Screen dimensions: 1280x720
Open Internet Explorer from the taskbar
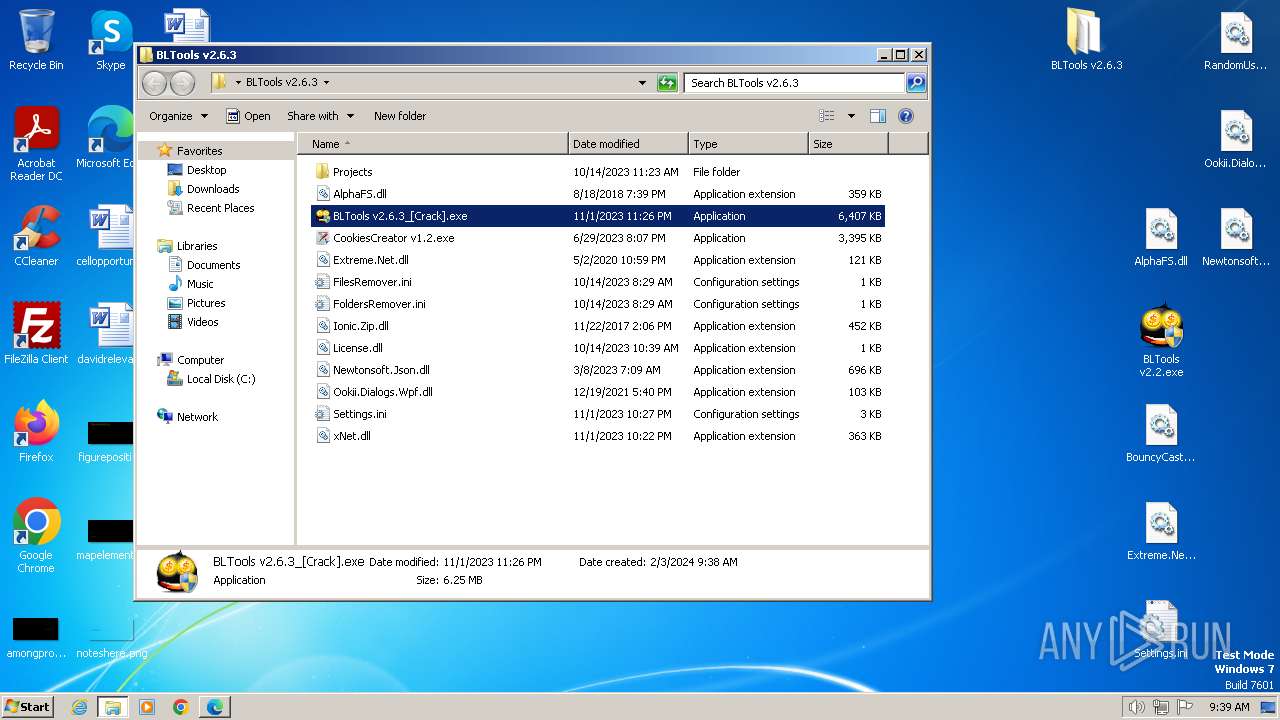click(x=79, y=707)
